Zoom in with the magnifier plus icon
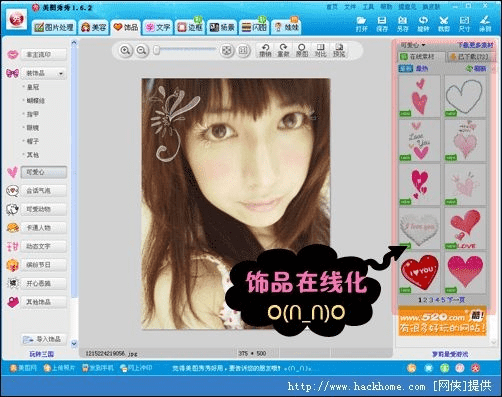The height and width of the screenshot is (397, 502). (x=125, y=51)
